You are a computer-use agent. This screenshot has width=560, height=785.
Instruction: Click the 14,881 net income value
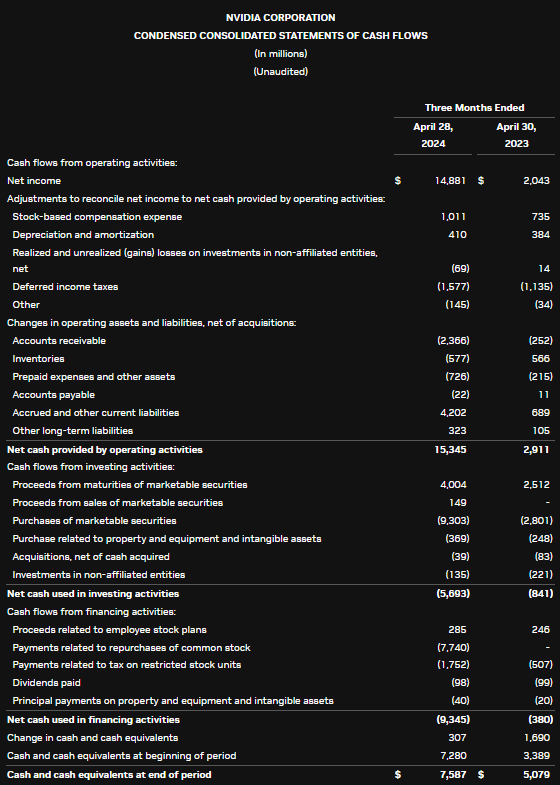(x=450, y=181)
